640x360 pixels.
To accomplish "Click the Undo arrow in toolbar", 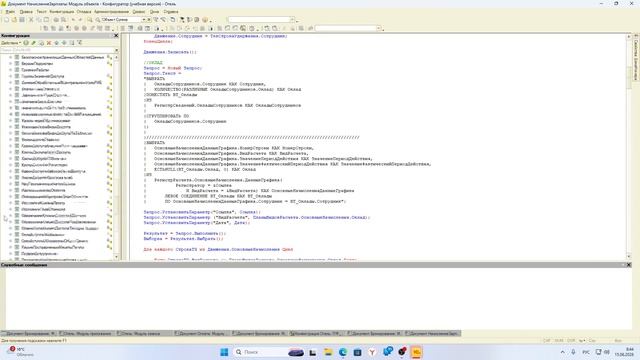I will click(73, 20).
